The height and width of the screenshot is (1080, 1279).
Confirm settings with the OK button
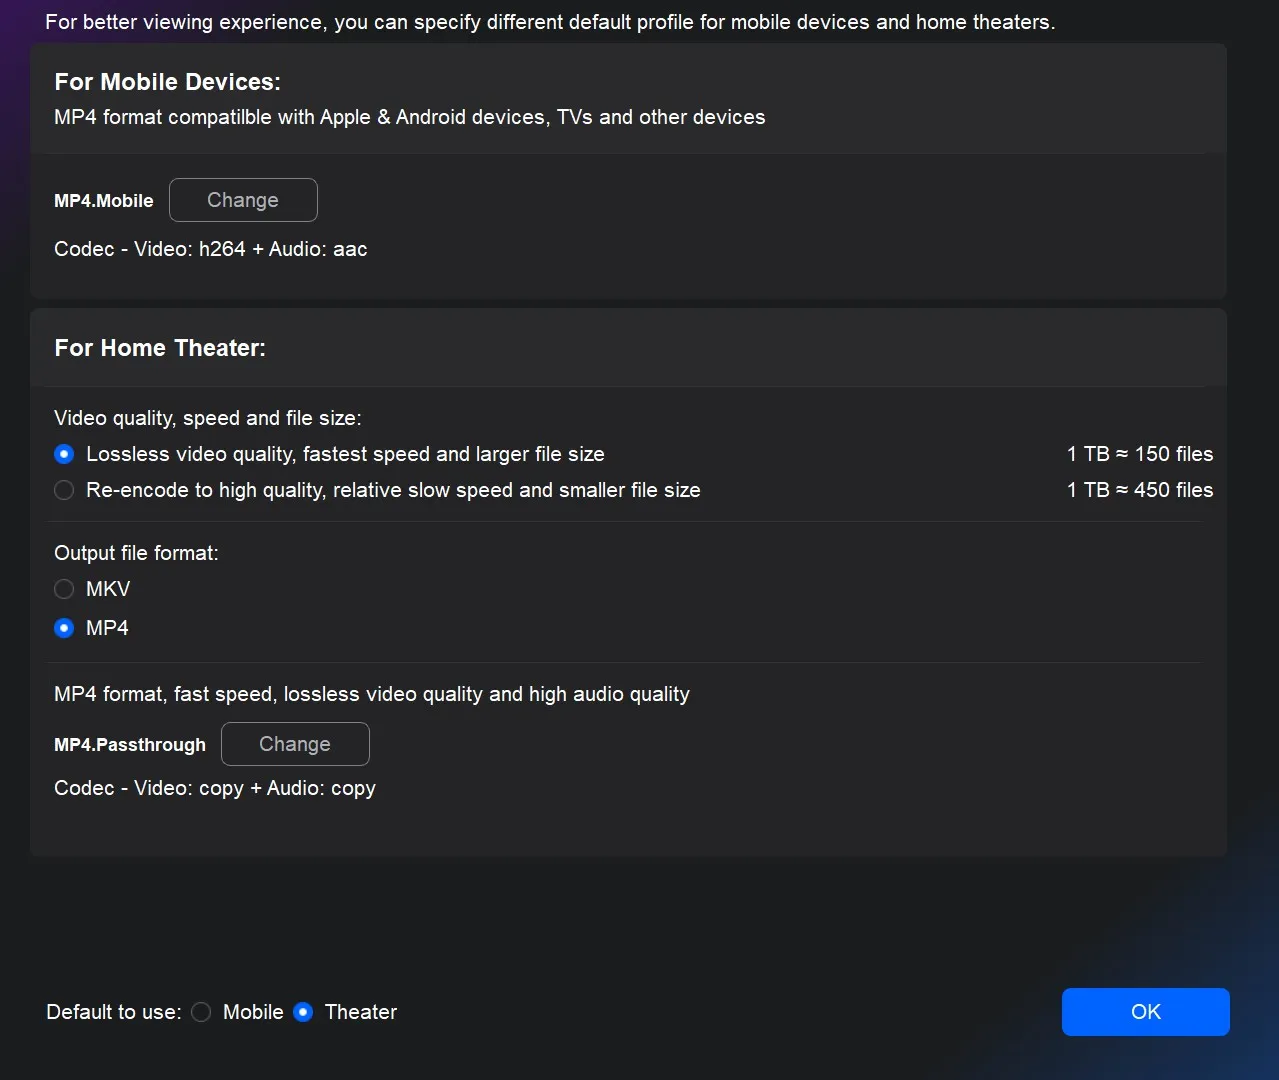pyautogui.click(x=1145, y=1012)
